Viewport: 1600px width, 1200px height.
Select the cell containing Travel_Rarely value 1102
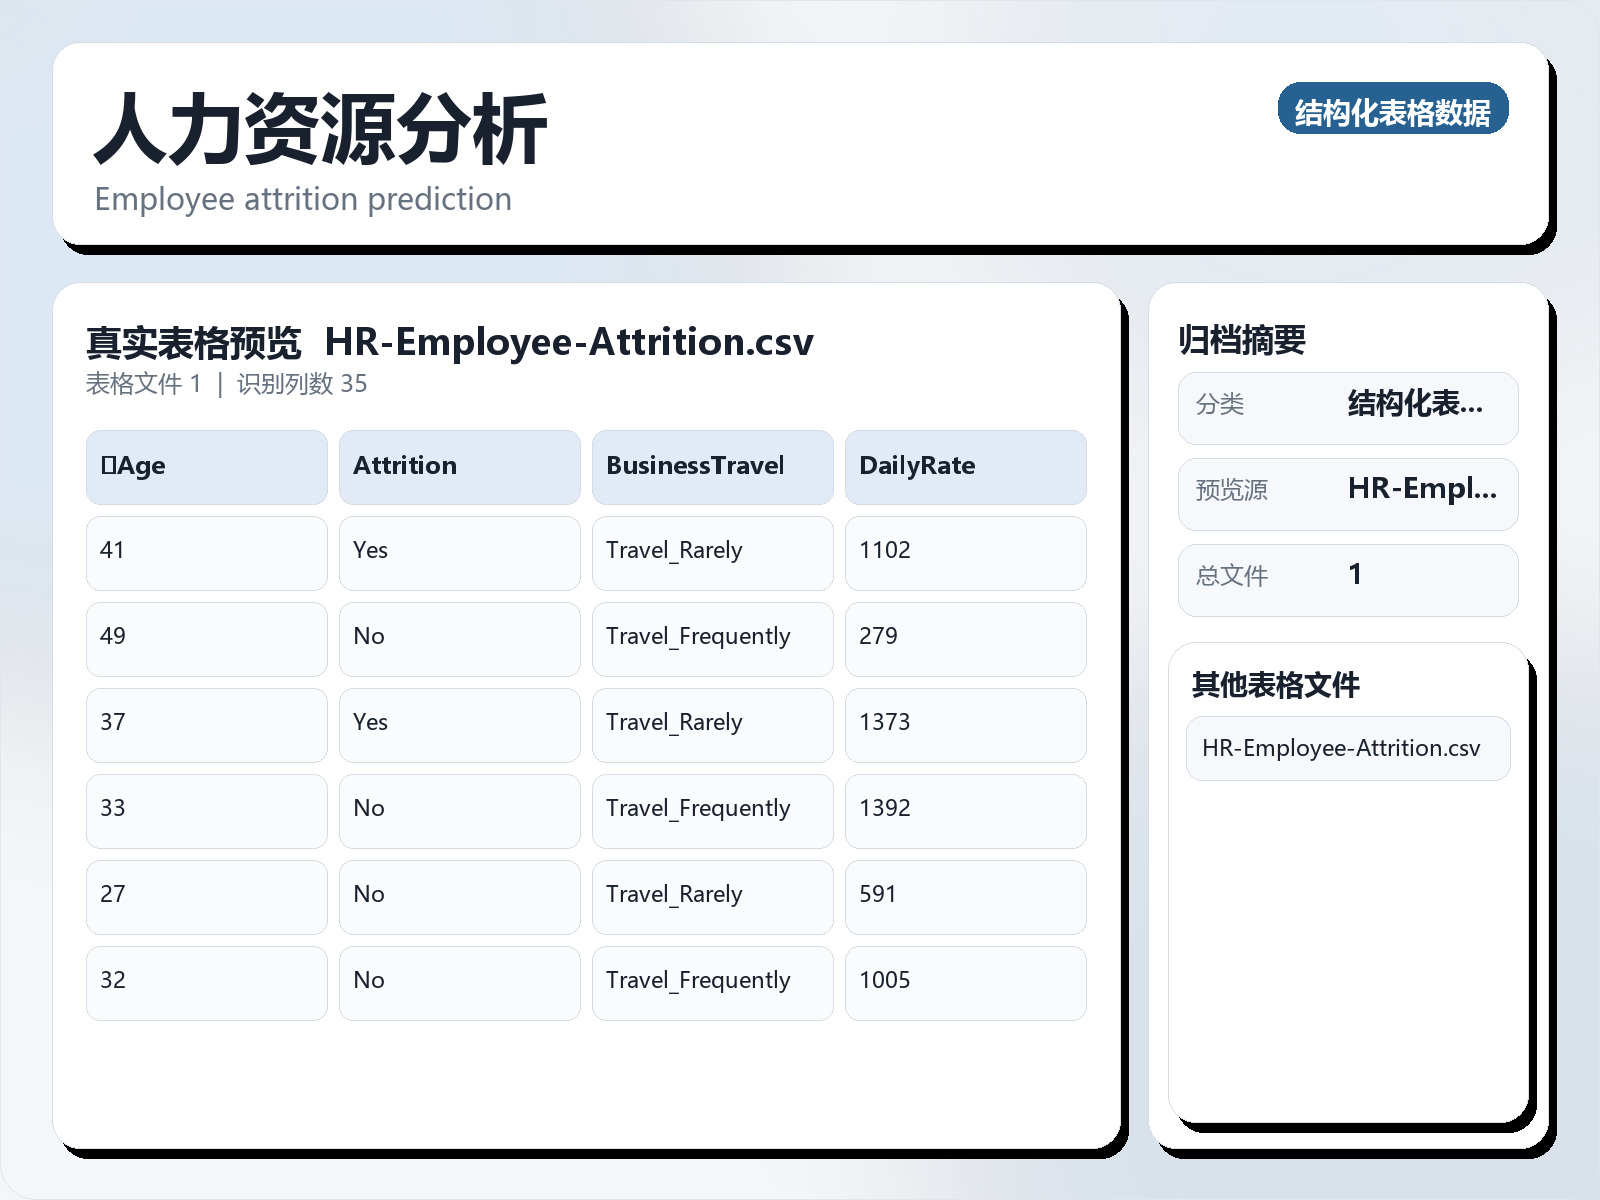pos(712,552)
